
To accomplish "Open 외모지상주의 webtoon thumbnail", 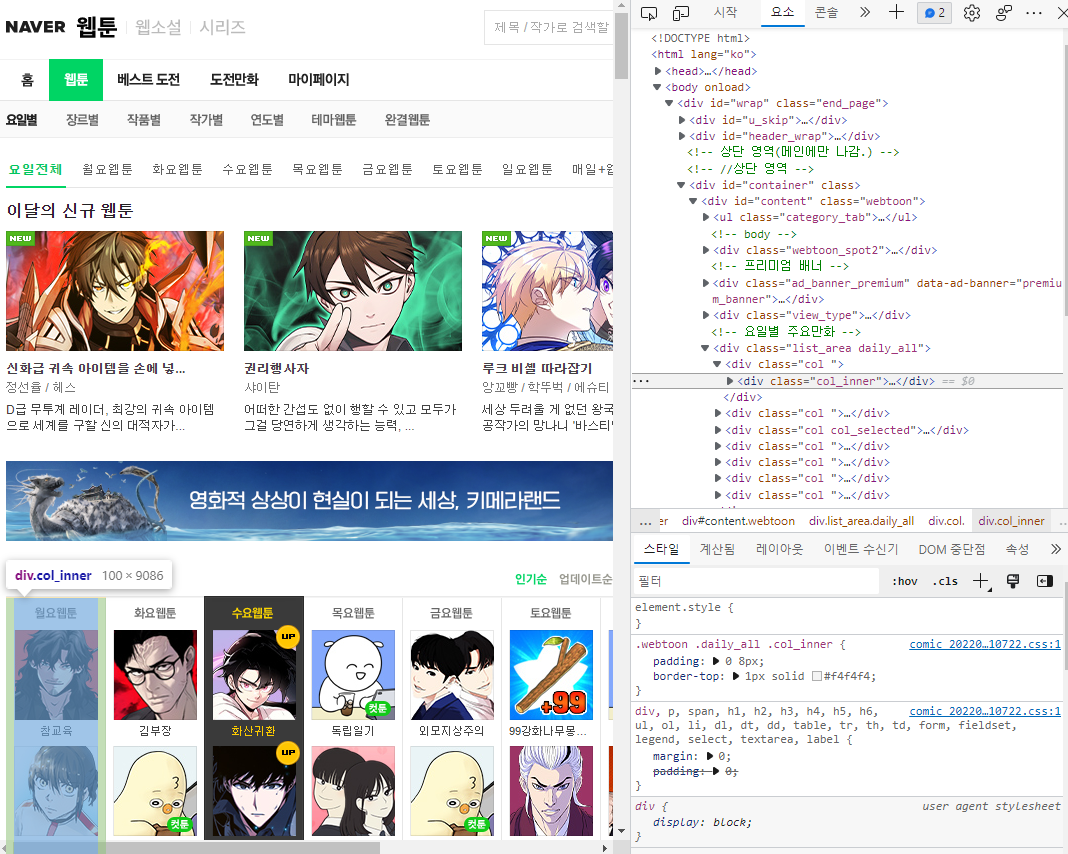I will 452,675.
